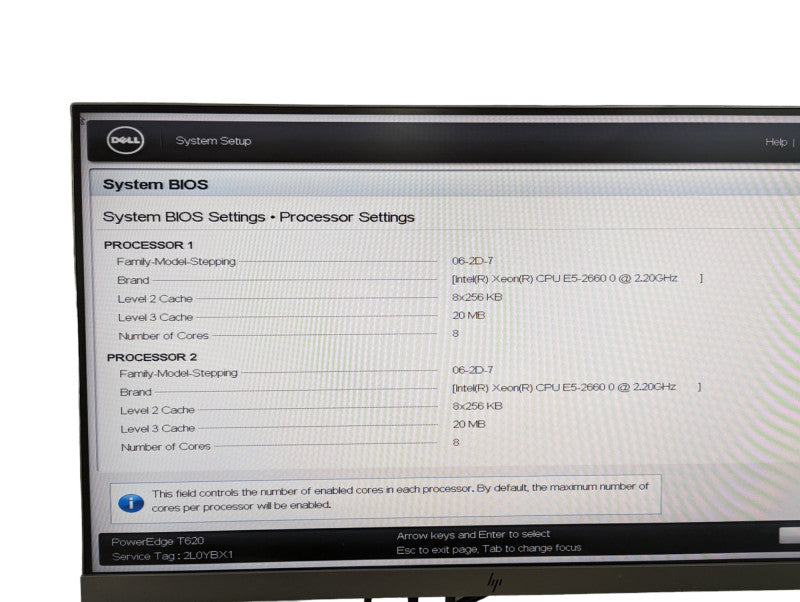Click Processor 2 Xeon E5-2660 brand field
The width and height of the screenshot is (800, 602).
577,387
